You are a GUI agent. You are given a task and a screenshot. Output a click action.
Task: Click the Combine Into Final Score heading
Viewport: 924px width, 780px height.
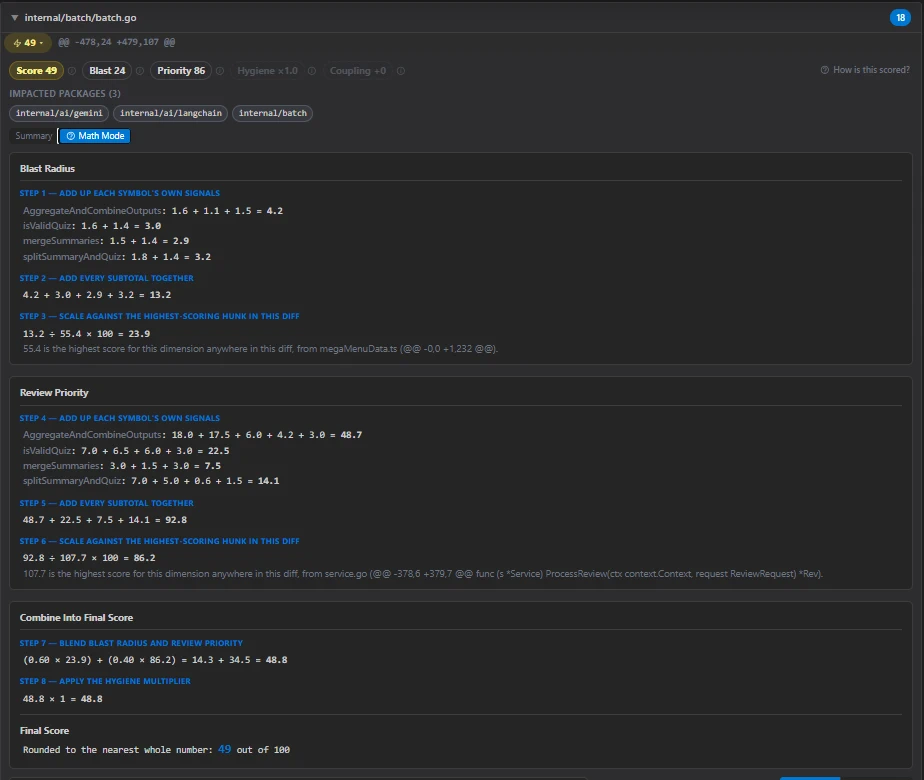pos(77,618)
